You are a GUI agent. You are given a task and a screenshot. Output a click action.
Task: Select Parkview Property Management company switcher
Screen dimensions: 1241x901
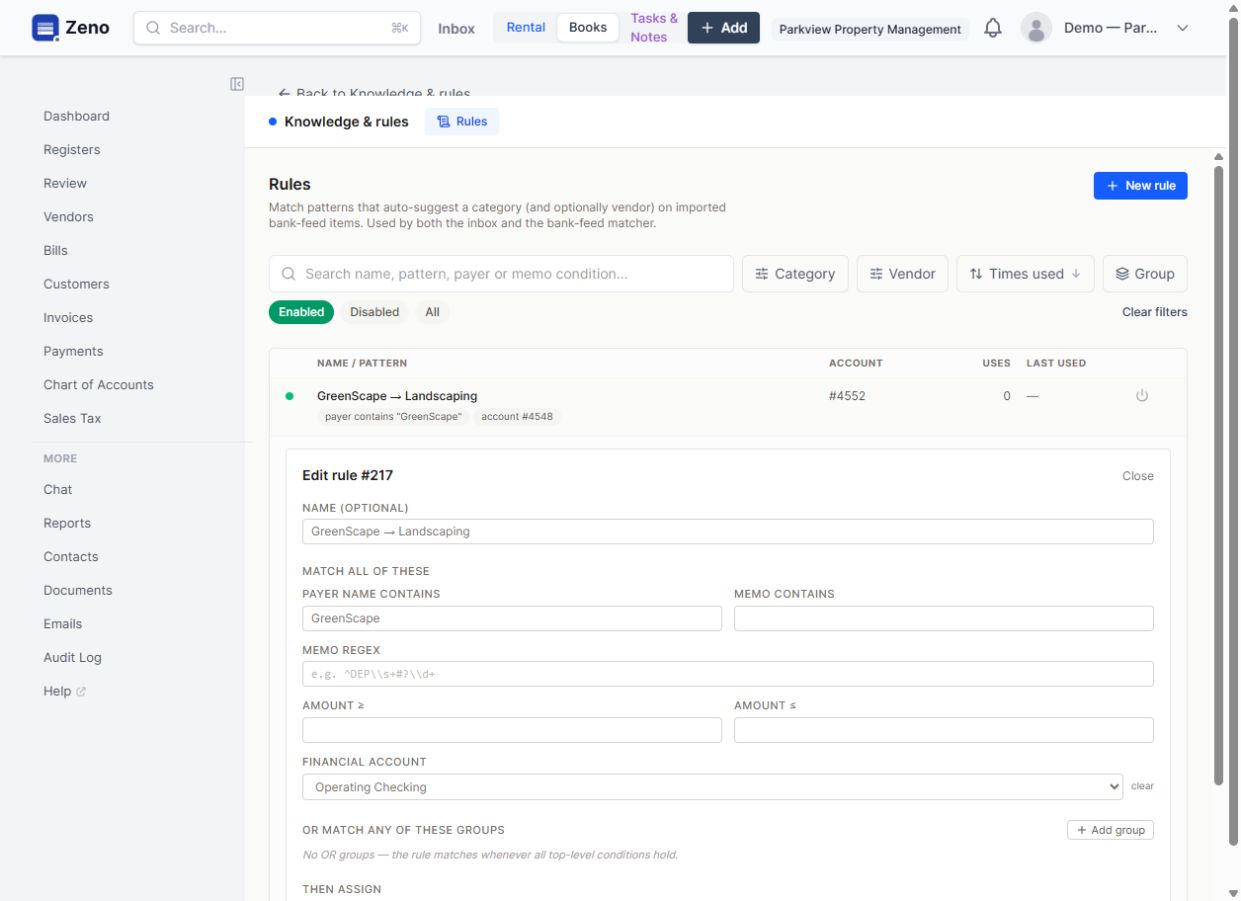pos(870,29)
